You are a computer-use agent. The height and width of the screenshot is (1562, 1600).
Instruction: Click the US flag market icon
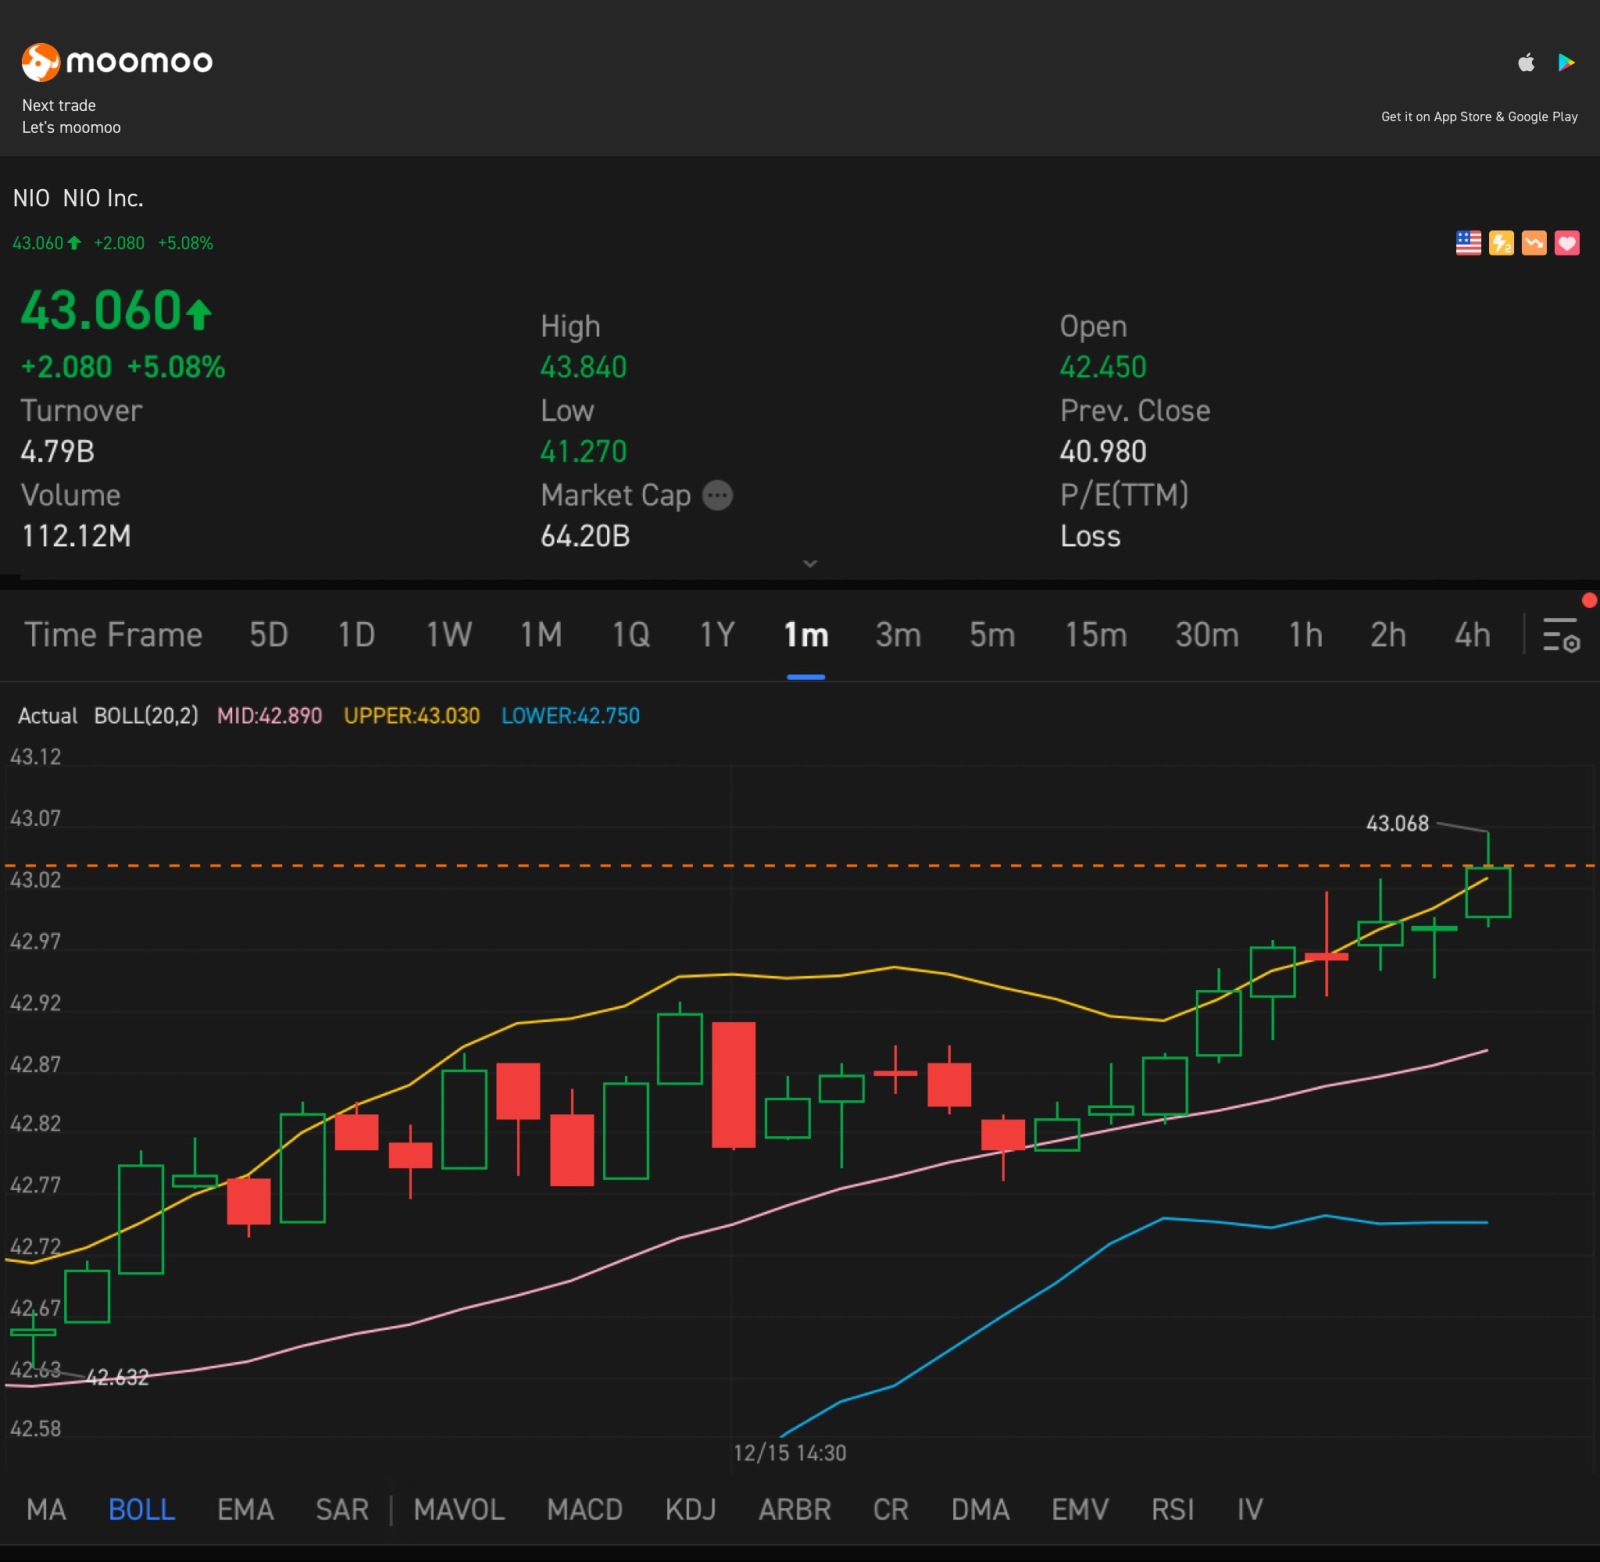tap(1468, 243)
